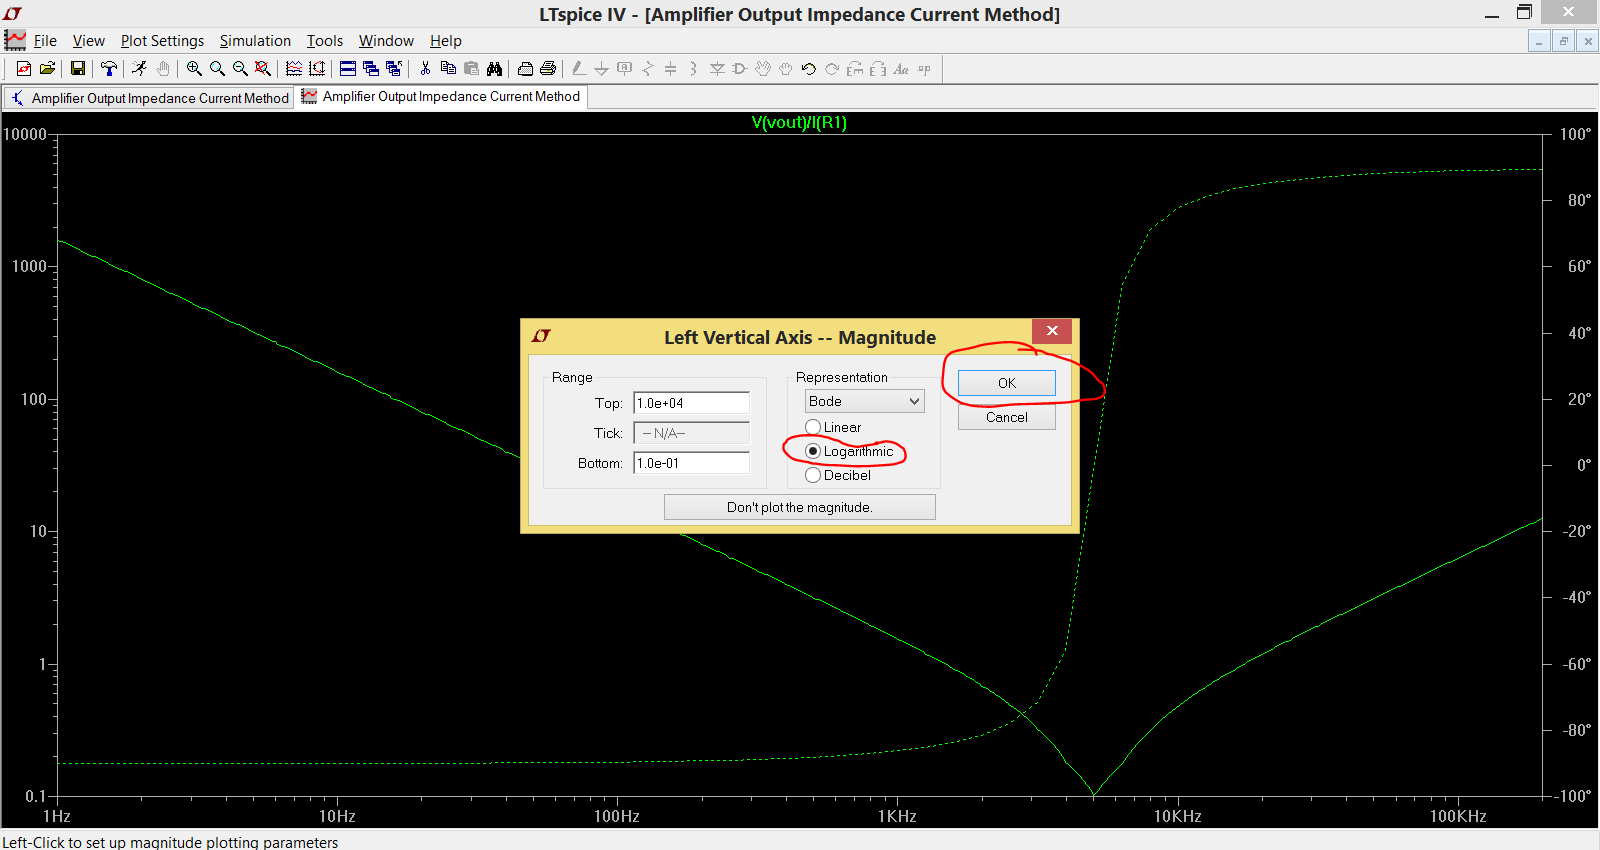The height and width of the screenshot is (850, 1600).
Task: Click the Save disk icon
Action: point(77,69)
